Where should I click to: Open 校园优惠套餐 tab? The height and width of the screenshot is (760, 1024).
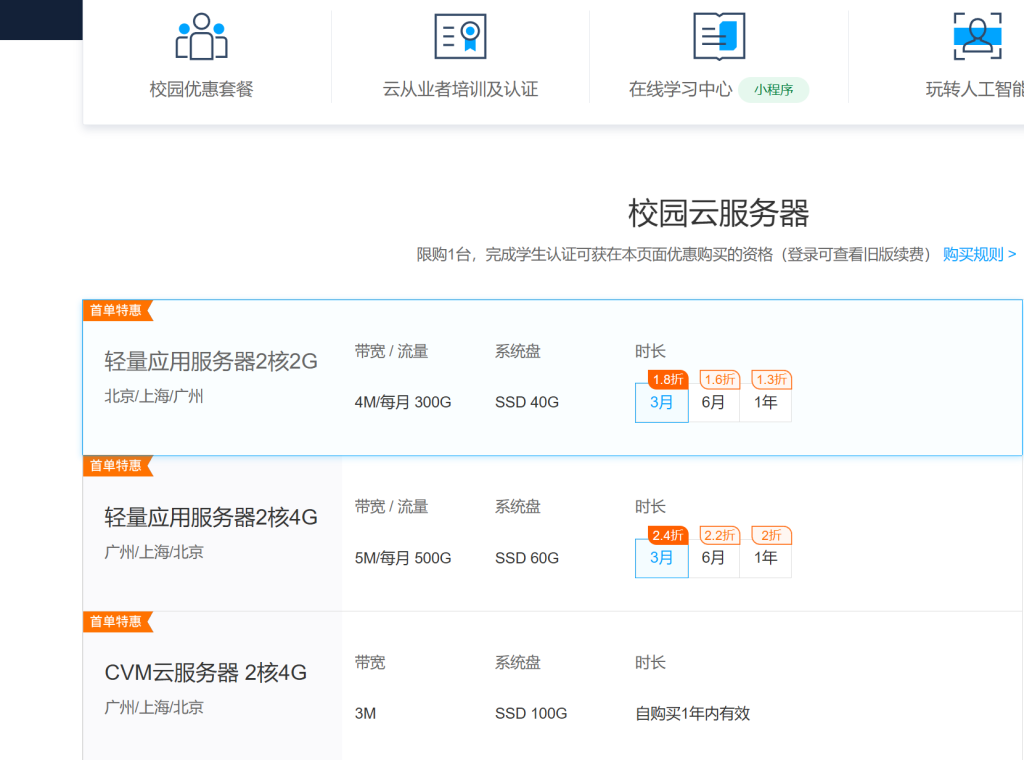click(201, 89)
